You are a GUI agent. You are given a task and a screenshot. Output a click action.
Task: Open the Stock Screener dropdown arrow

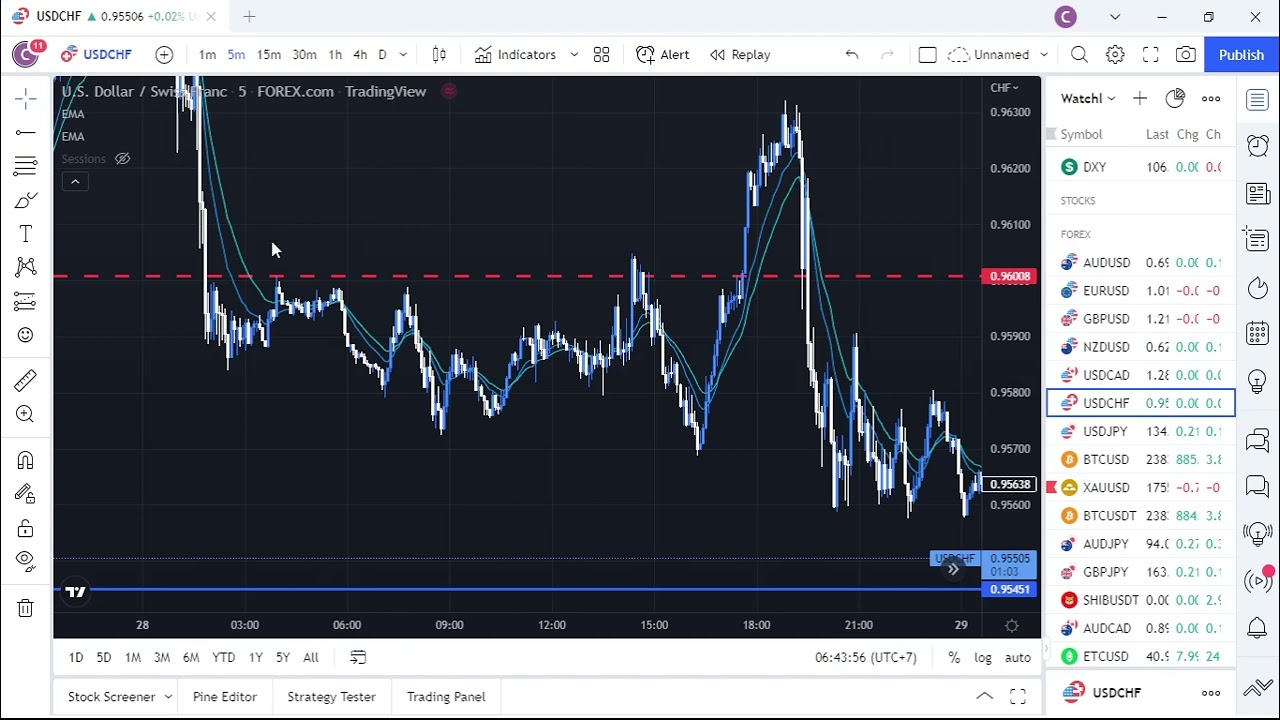point(168,697)
